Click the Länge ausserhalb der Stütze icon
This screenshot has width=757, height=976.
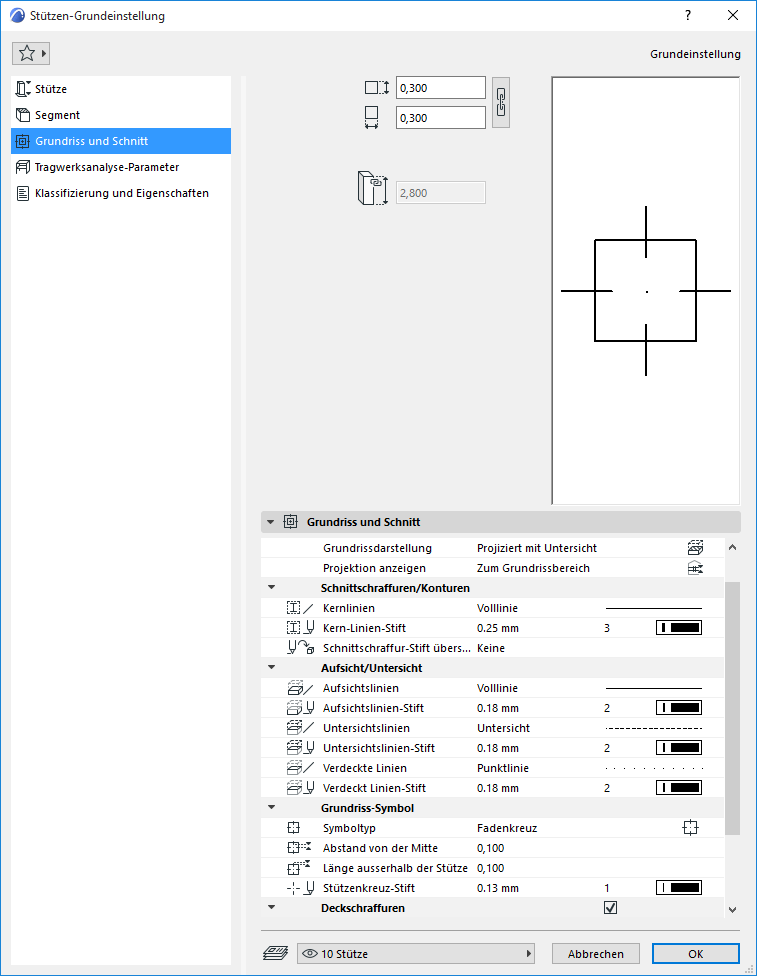pyautogui.click(x=298, y=867)
